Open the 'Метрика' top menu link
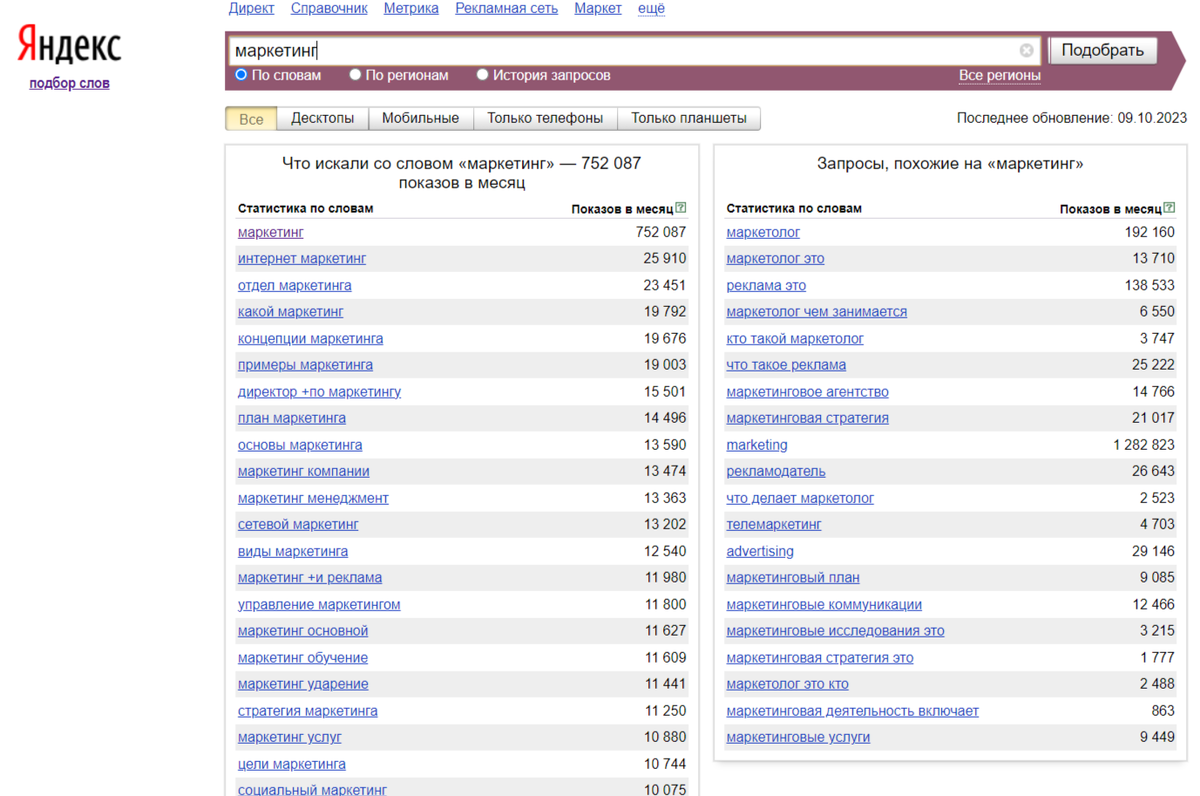The width and height of the screenshot is (1200, 796). 411,9
